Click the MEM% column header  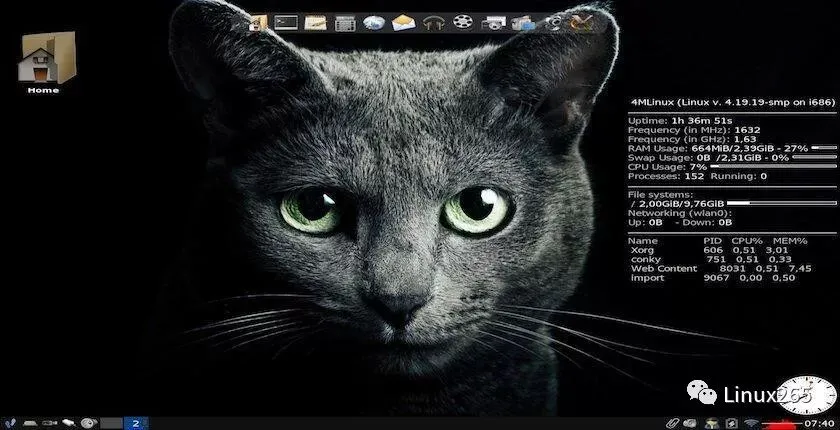790,241
